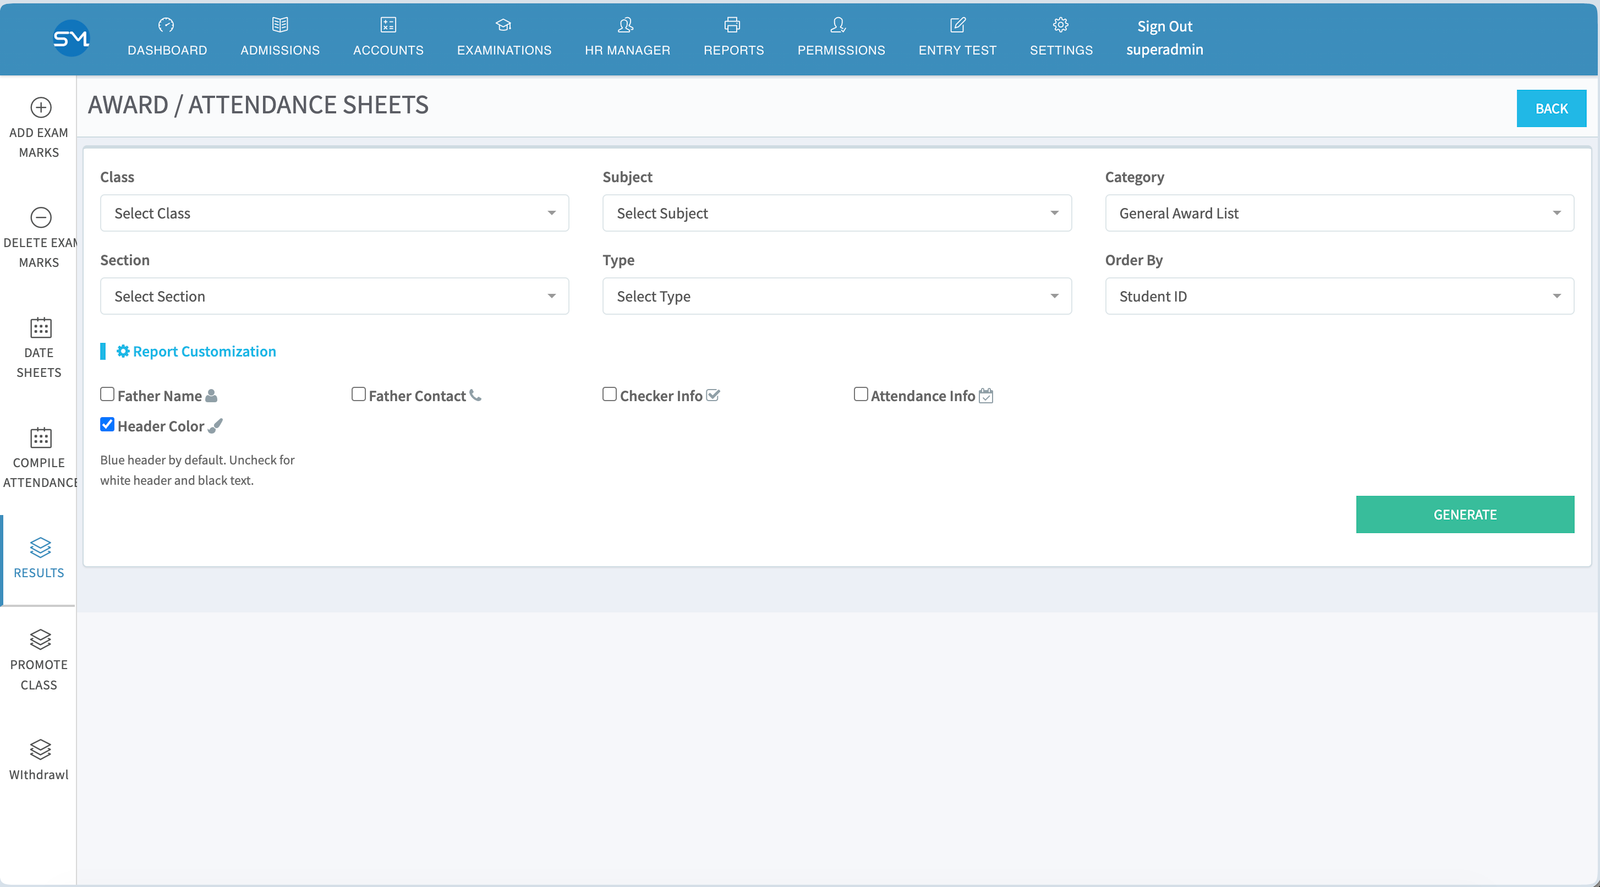Go to the ADMISSIONS menu label

(x=280, y=50)
